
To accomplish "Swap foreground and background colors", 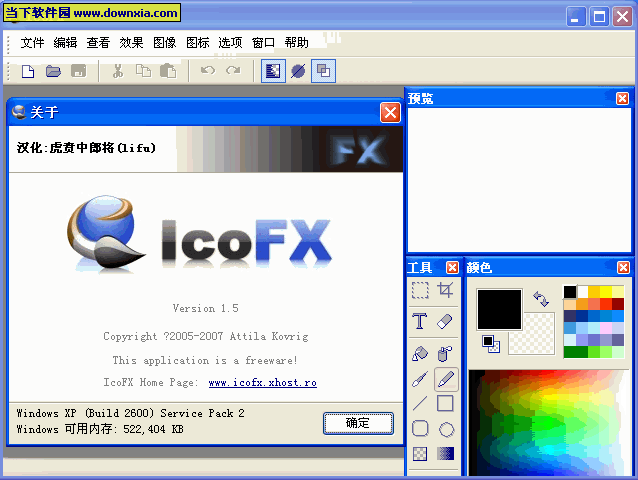I will (x=541, y=299).
